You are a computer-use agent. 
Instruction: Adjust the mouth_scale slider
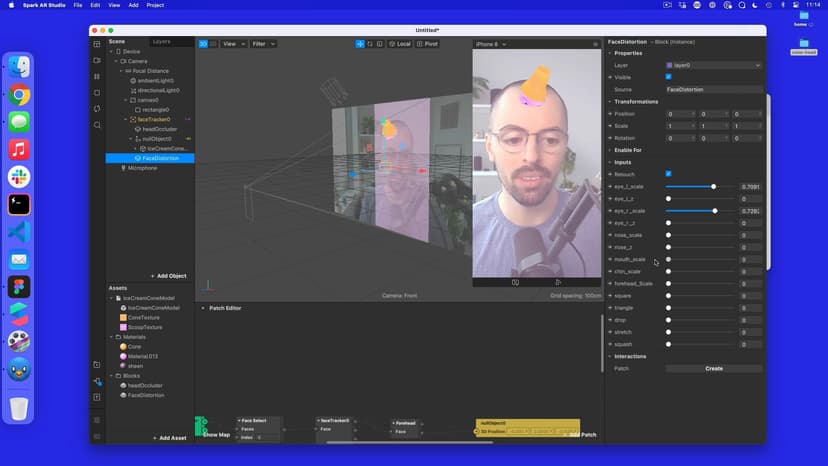(x=700, y=259)
